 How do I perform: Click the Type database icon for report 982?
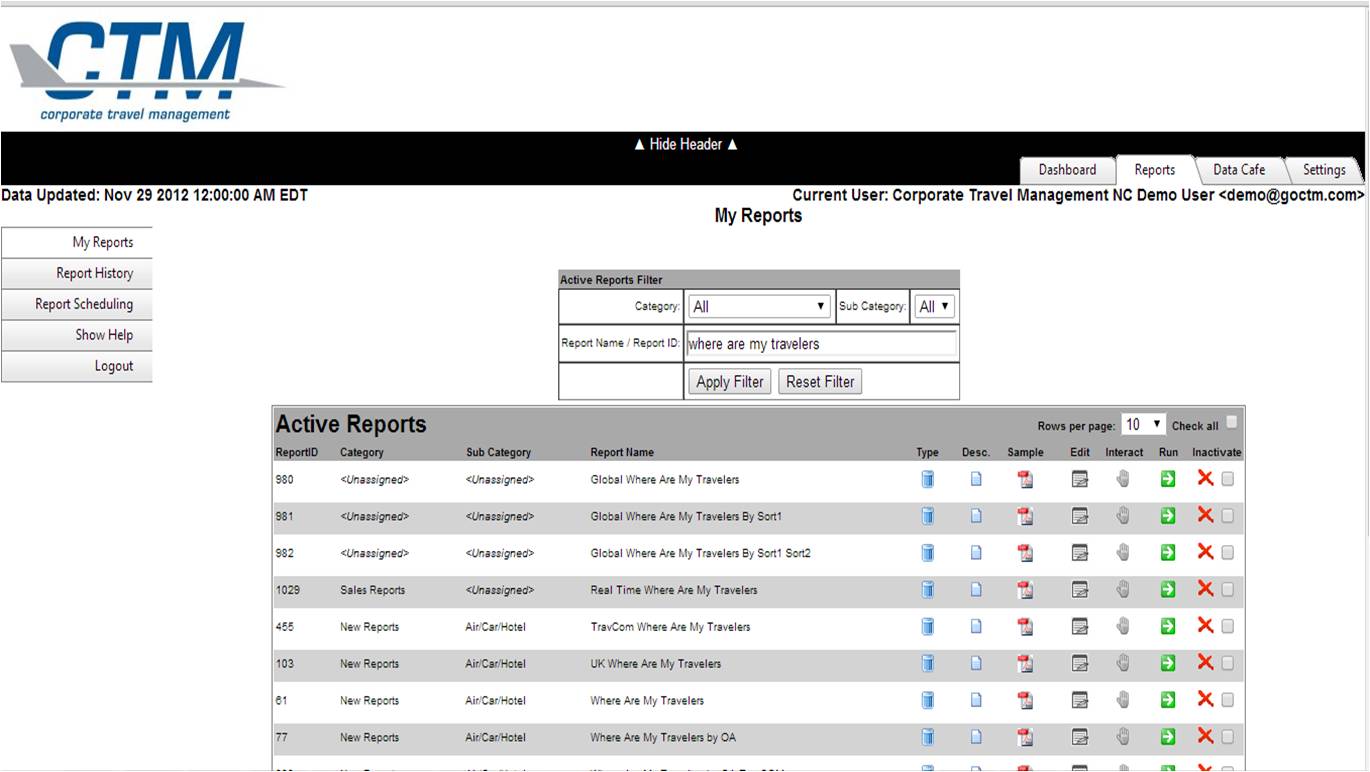pyautogui.click(x=927, y=553)
